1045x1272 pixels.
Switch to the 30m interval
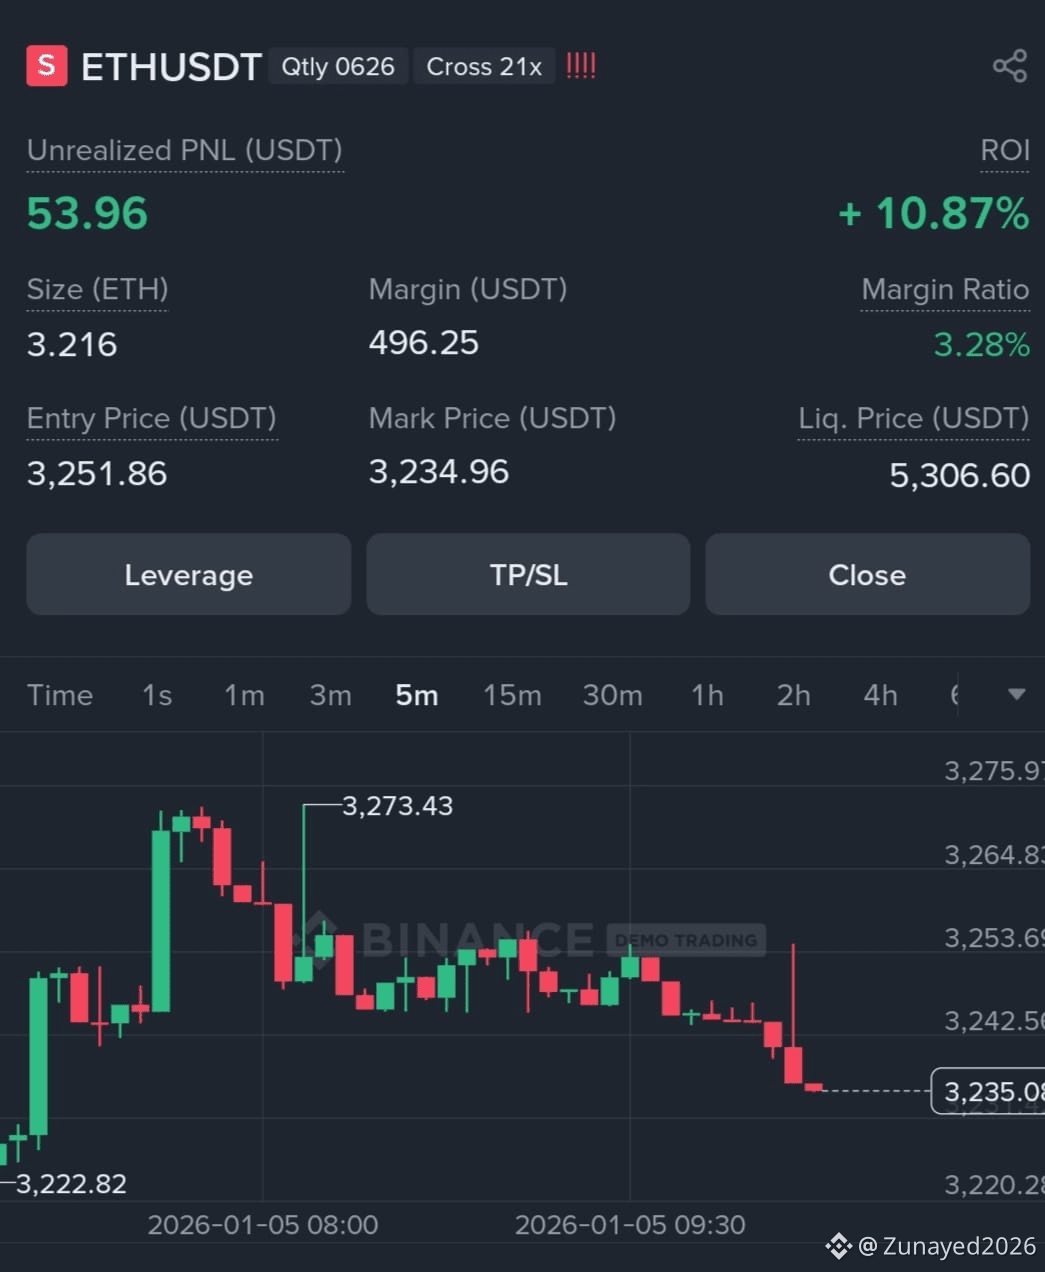pyautogui.click(x=613, y=695)
